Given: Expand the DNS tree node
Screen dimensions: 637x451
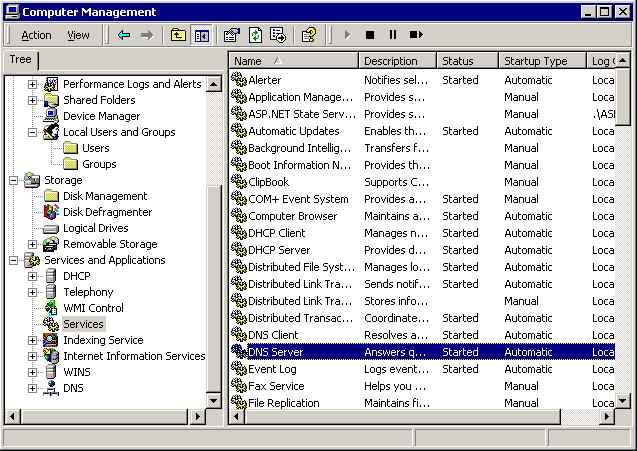Looking at the screenshot, I should pos(32,388).
